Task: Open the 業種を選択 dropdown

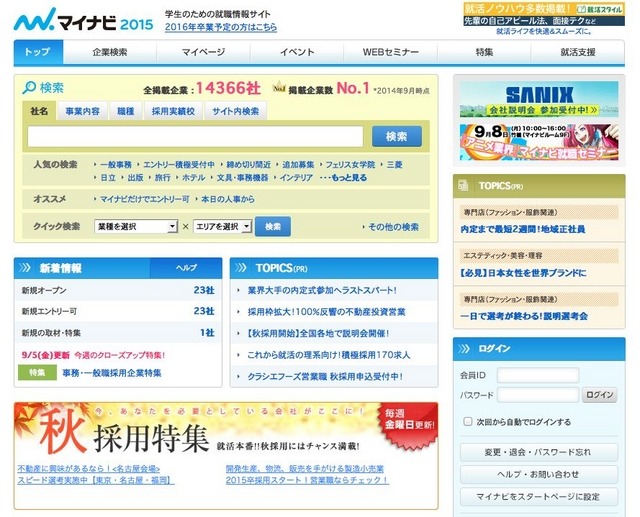Action: pos(136,226)
